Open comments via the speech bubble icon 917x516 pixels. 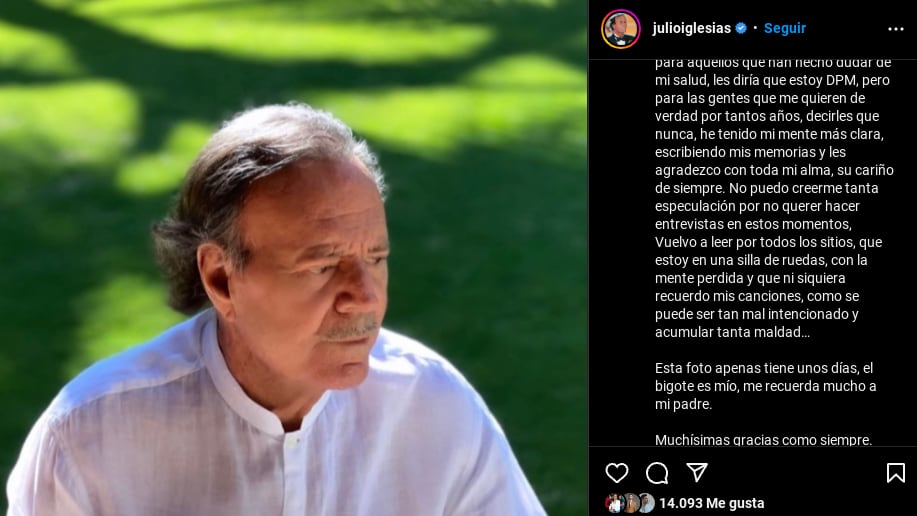point(657,473)
